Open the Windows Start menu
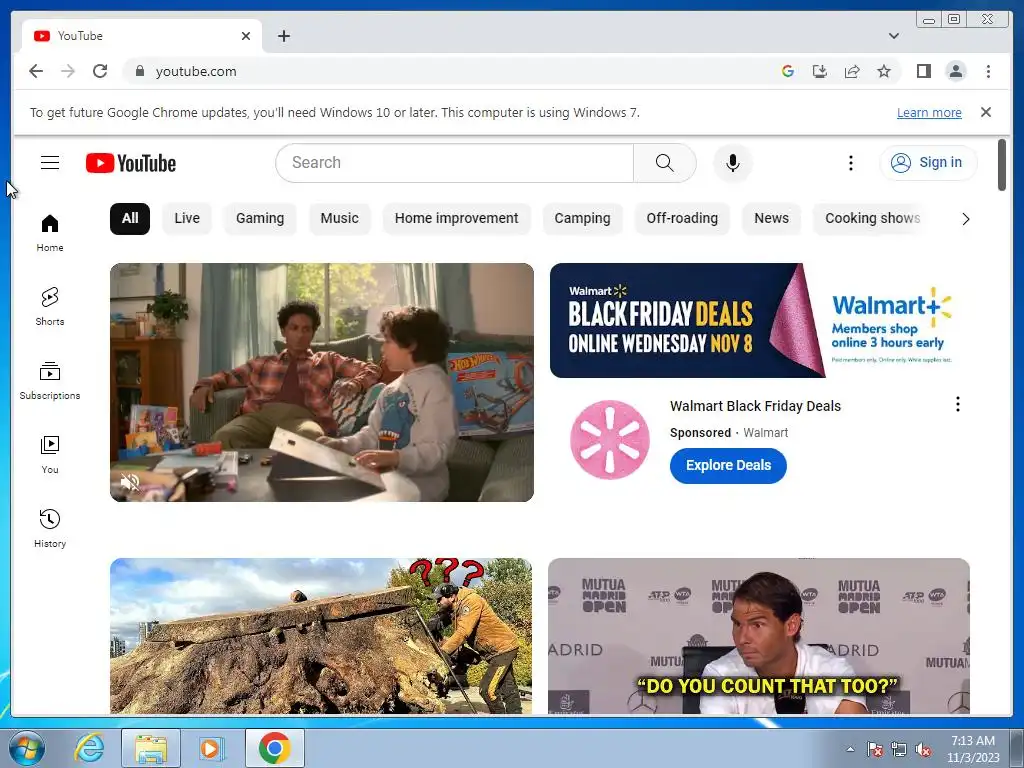Viewport: 1024px width, 768px height. pyautogui.click(x=27, y=748)
